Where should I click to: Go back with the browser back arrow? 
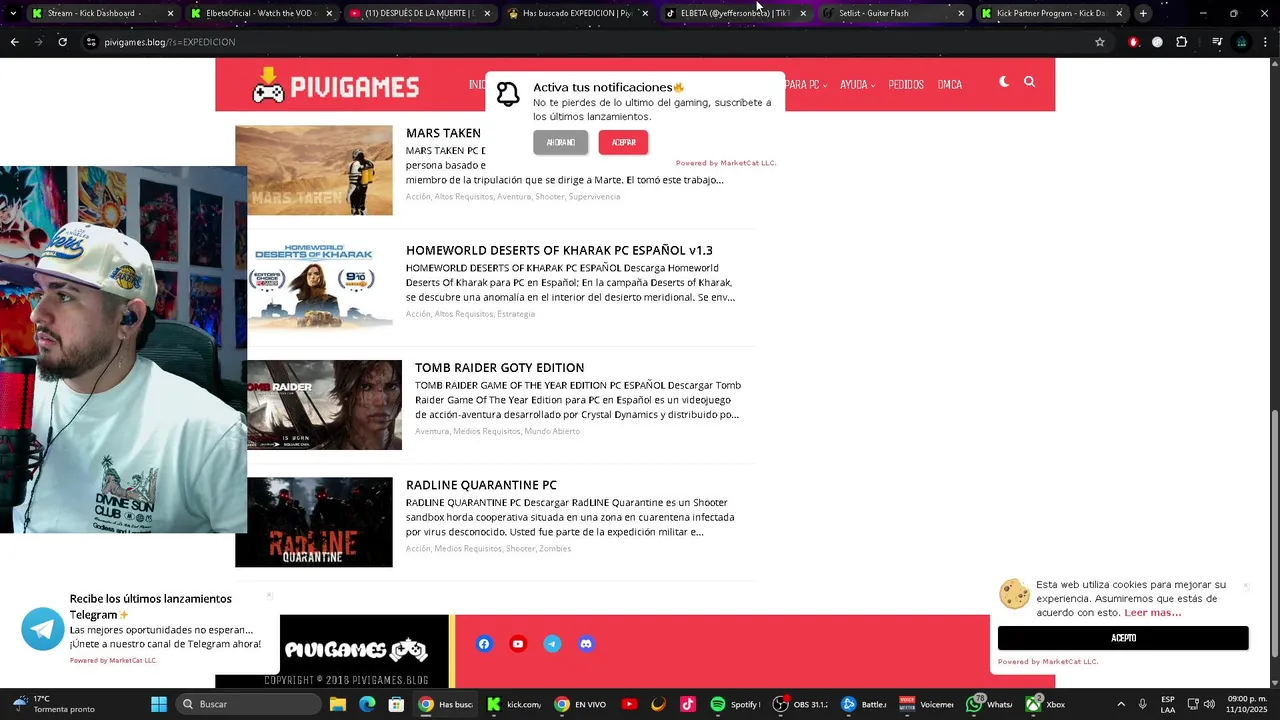tap(14, 42)
